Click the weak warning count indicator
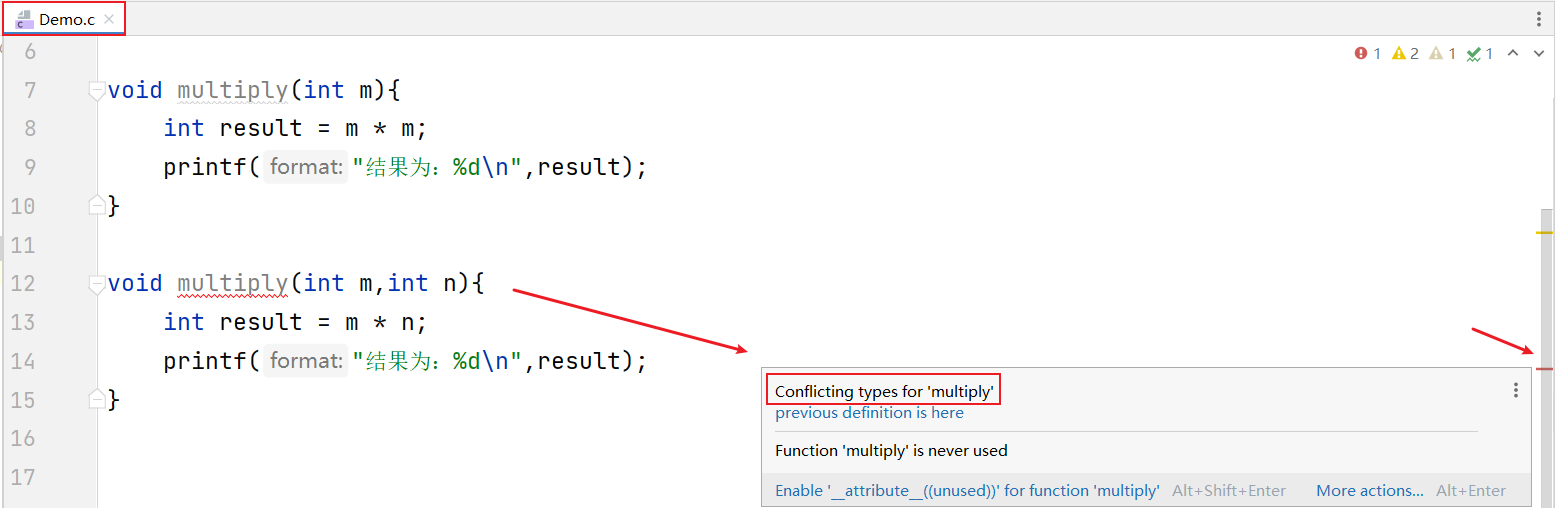The height and width of the screenshot is (508, 1555). [1442, 54]
